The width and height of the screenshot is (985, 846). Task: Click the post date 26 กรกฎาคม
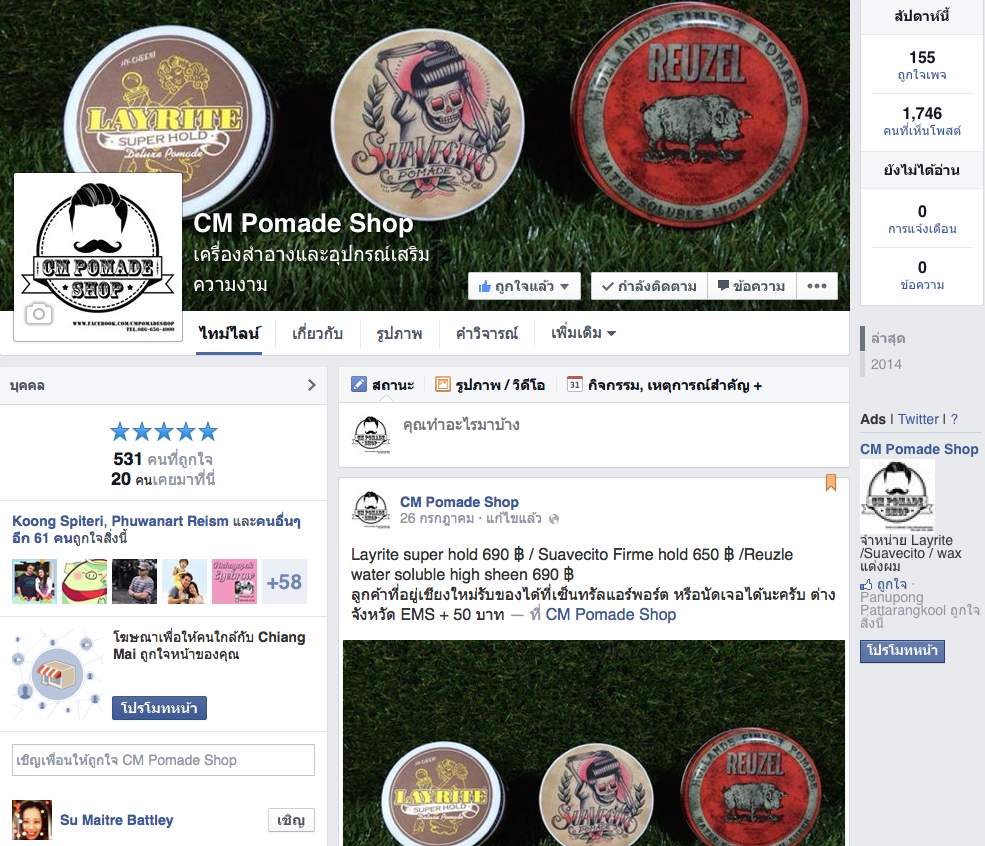click(x=437, y=518)
